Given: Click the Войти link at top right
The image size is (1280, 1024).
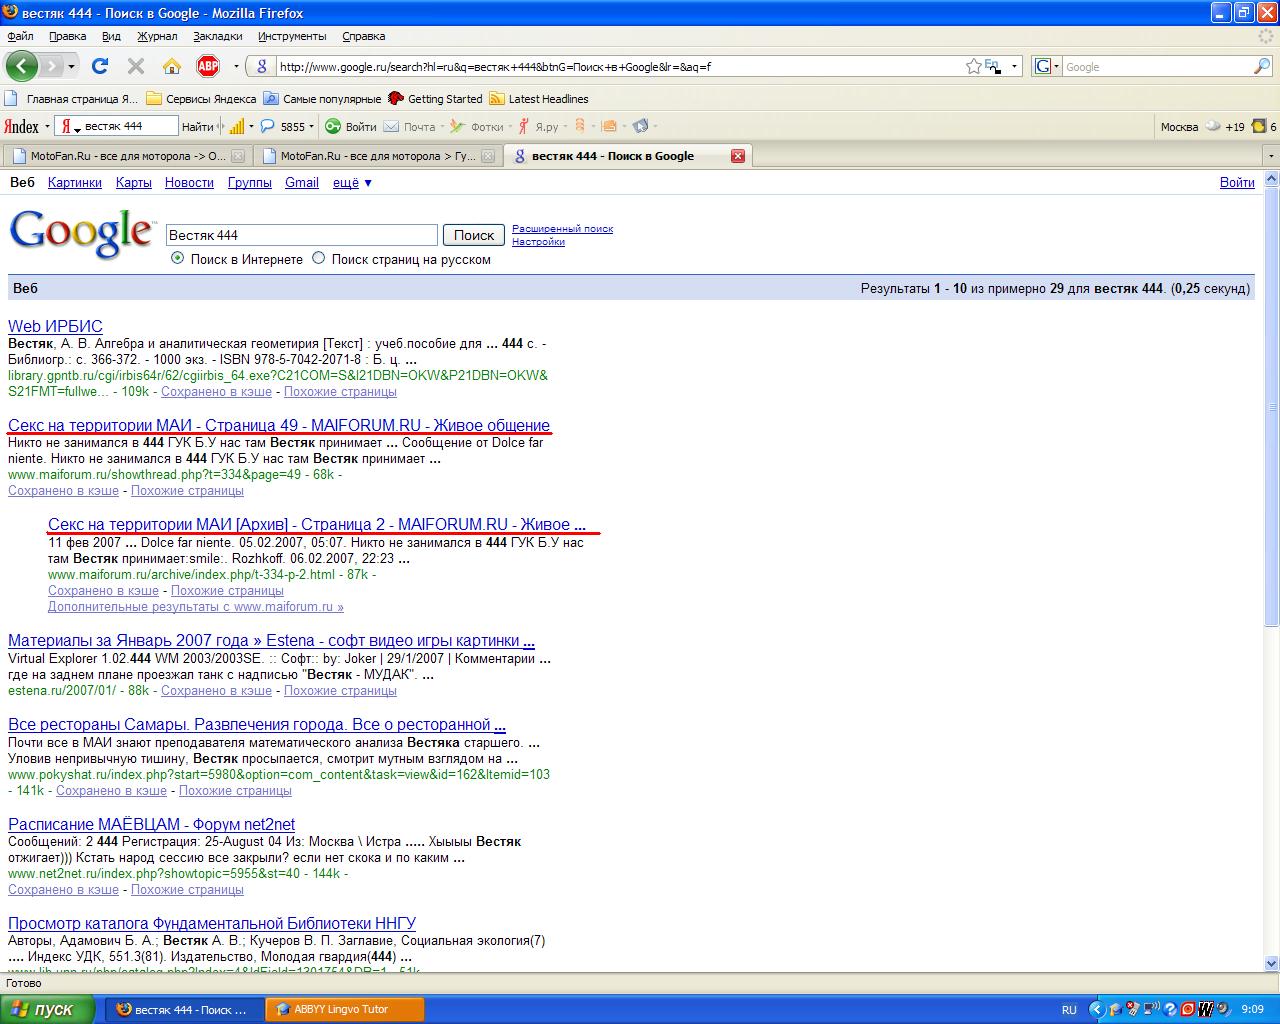Looking at the screenshot, I should pyautogui.click(x=1237, y=182).
